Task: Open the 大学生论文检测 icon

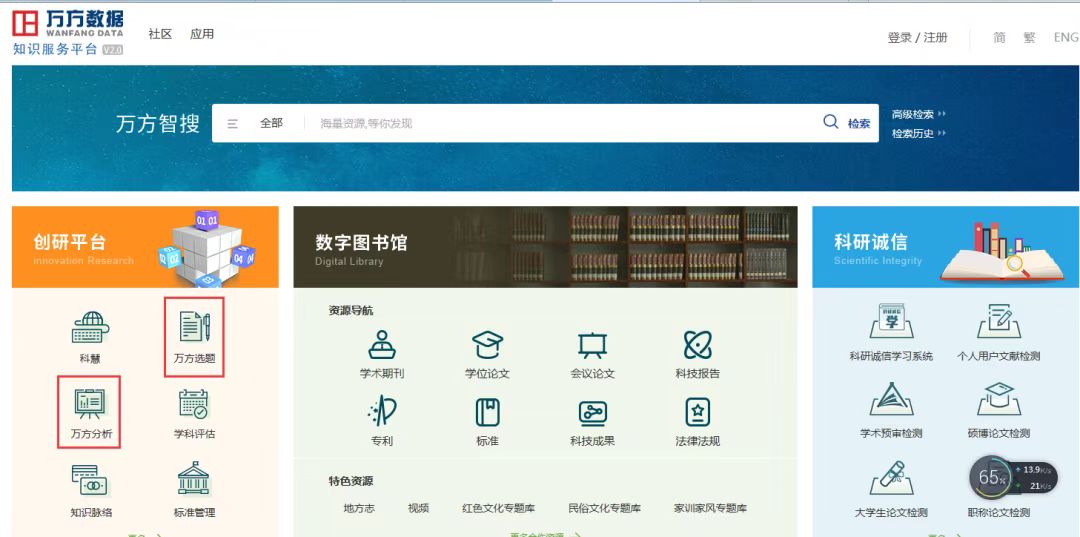Action: click(x=891, y=478)
